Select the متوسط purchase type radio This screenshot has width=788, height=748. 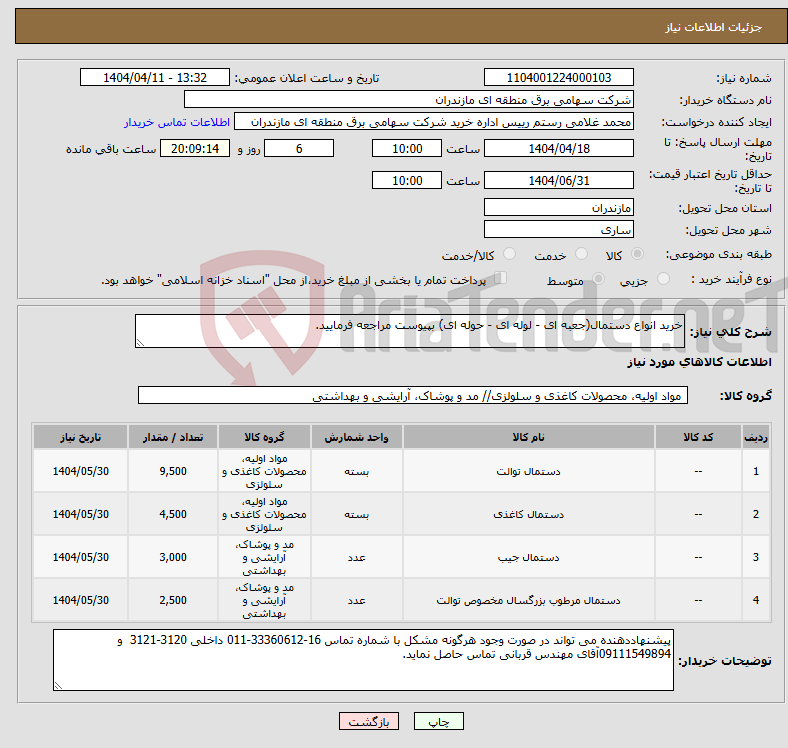pos(598,278)
